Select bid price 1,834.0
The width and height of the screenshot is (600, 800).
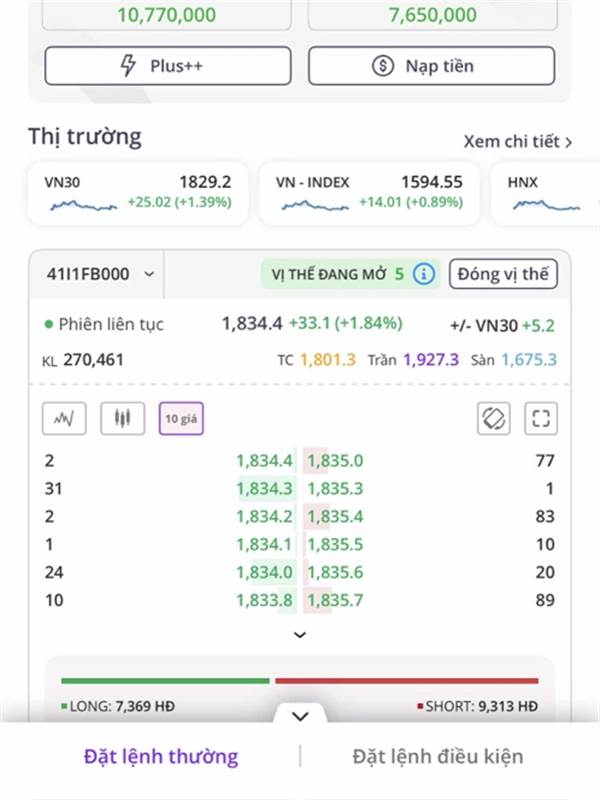pos(264,572)
